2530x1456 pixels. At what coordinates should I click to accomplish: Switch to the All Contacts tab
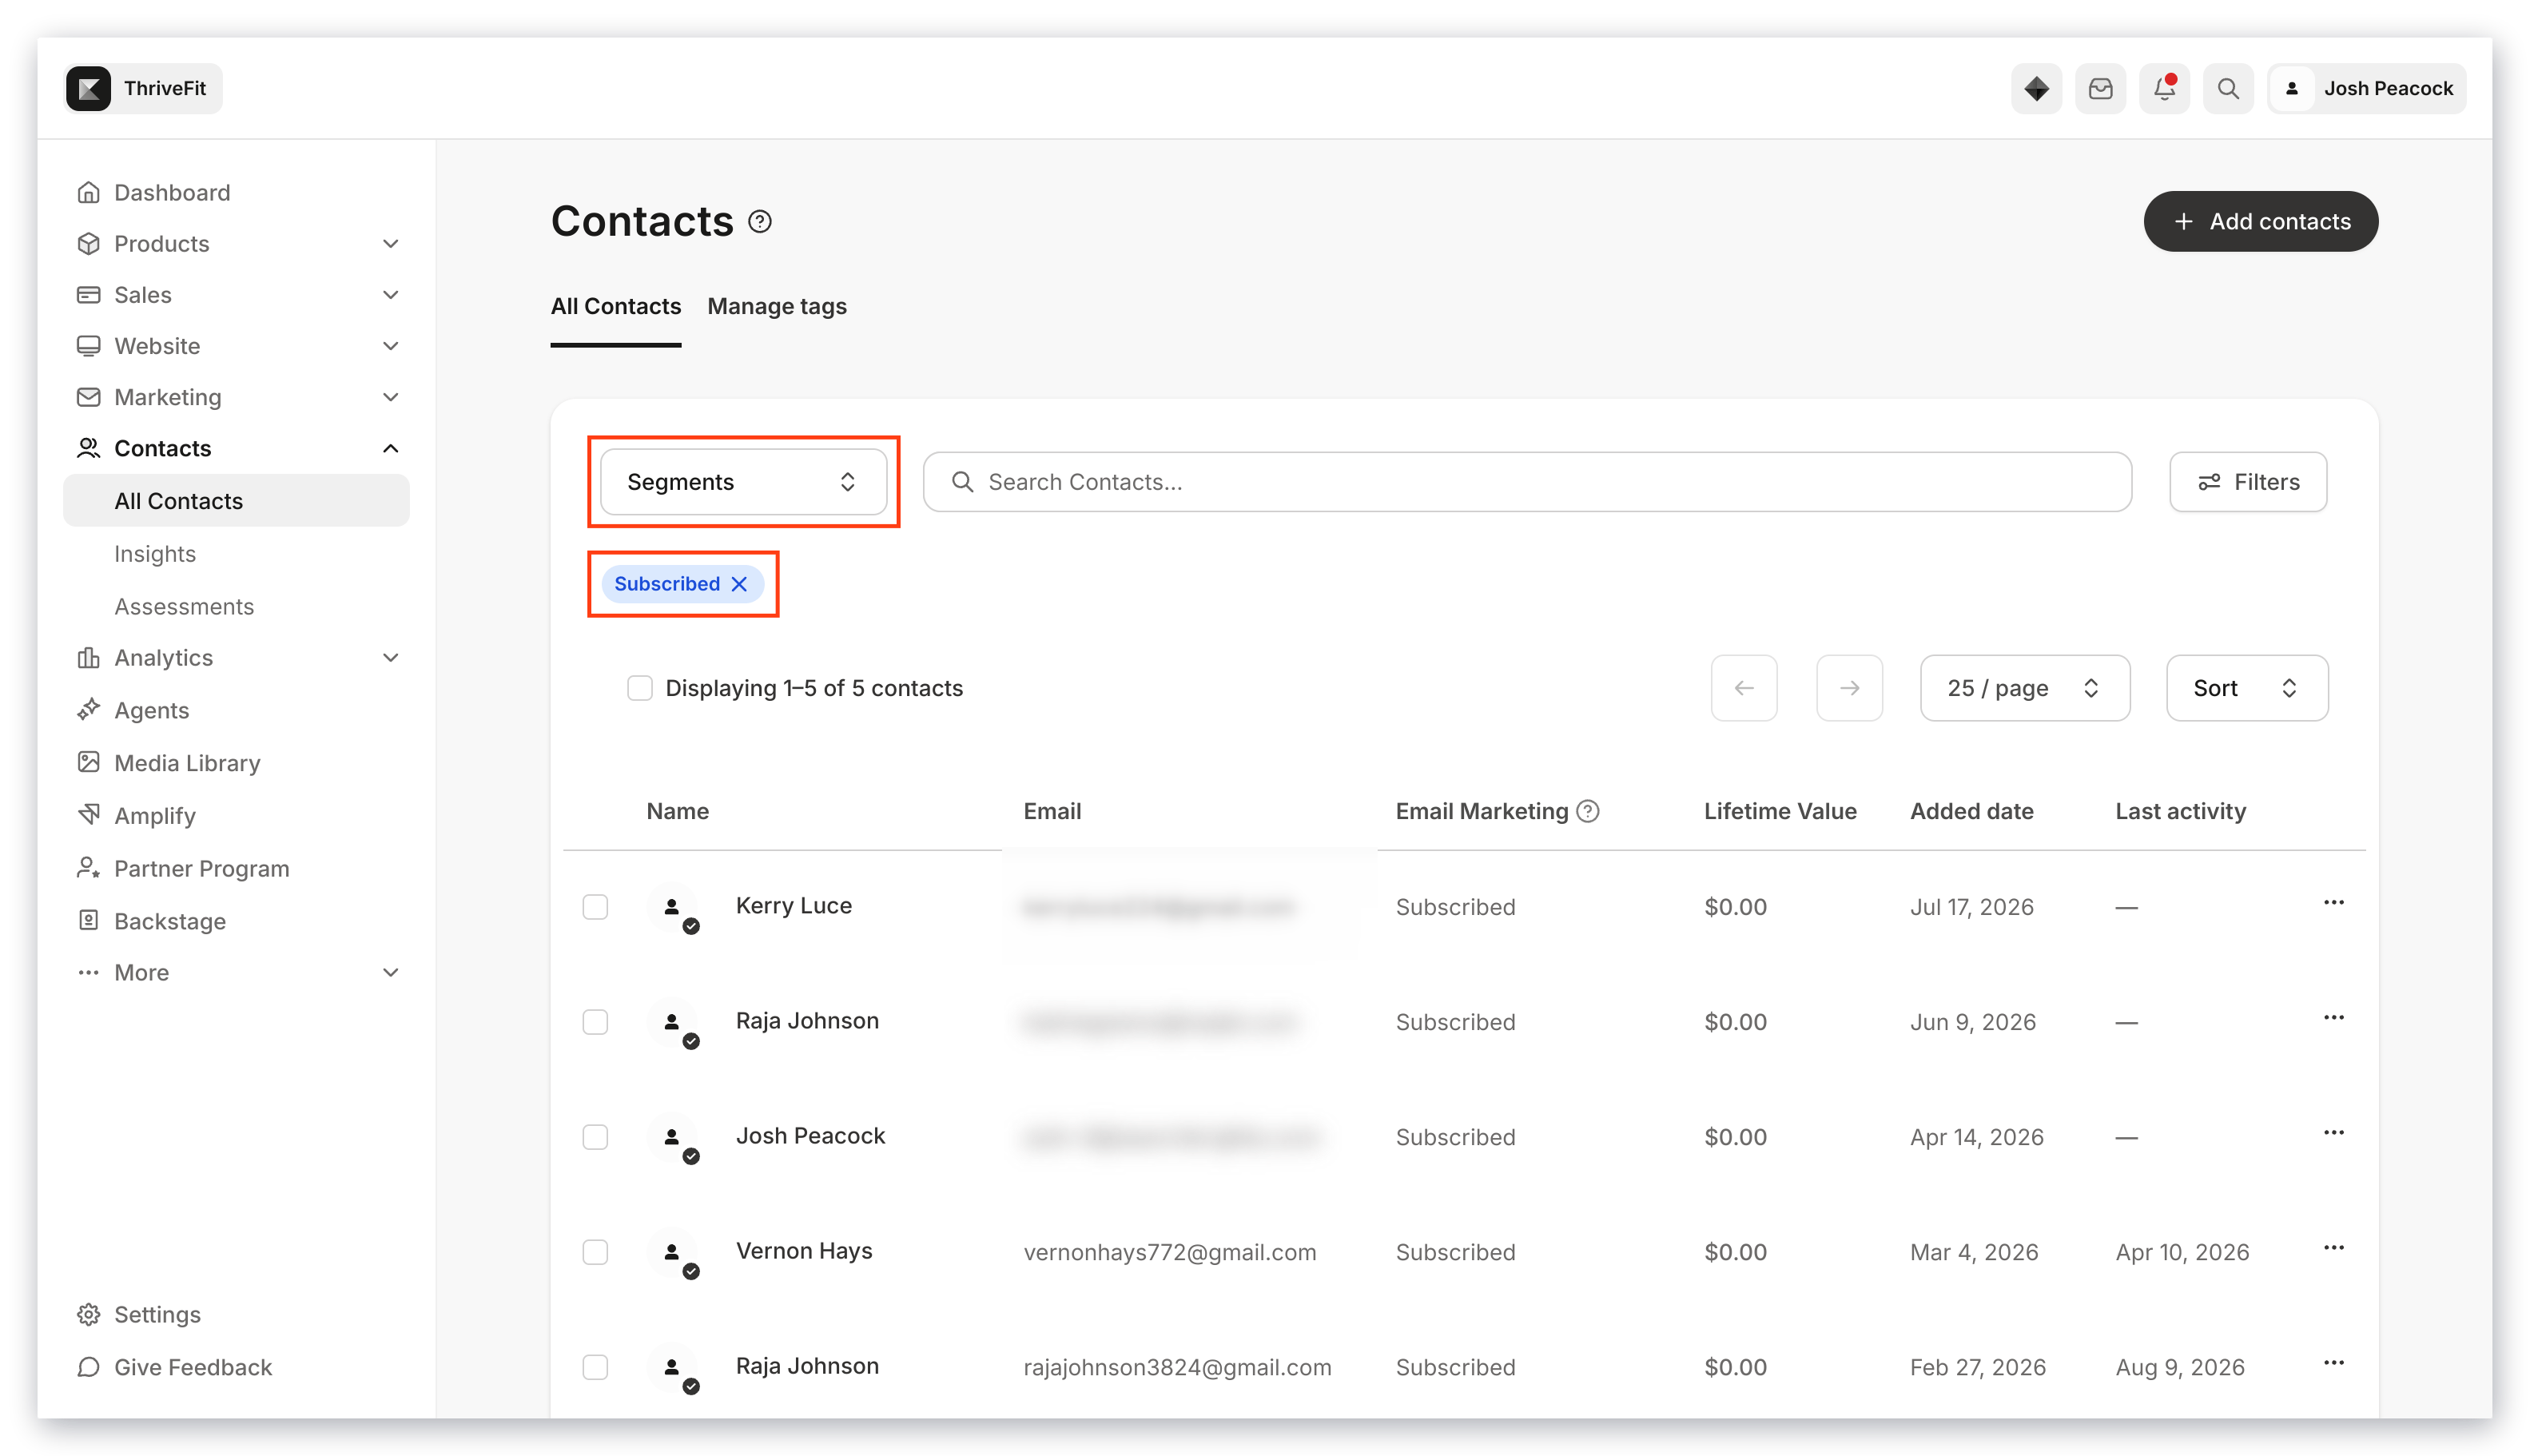(615, 306)
